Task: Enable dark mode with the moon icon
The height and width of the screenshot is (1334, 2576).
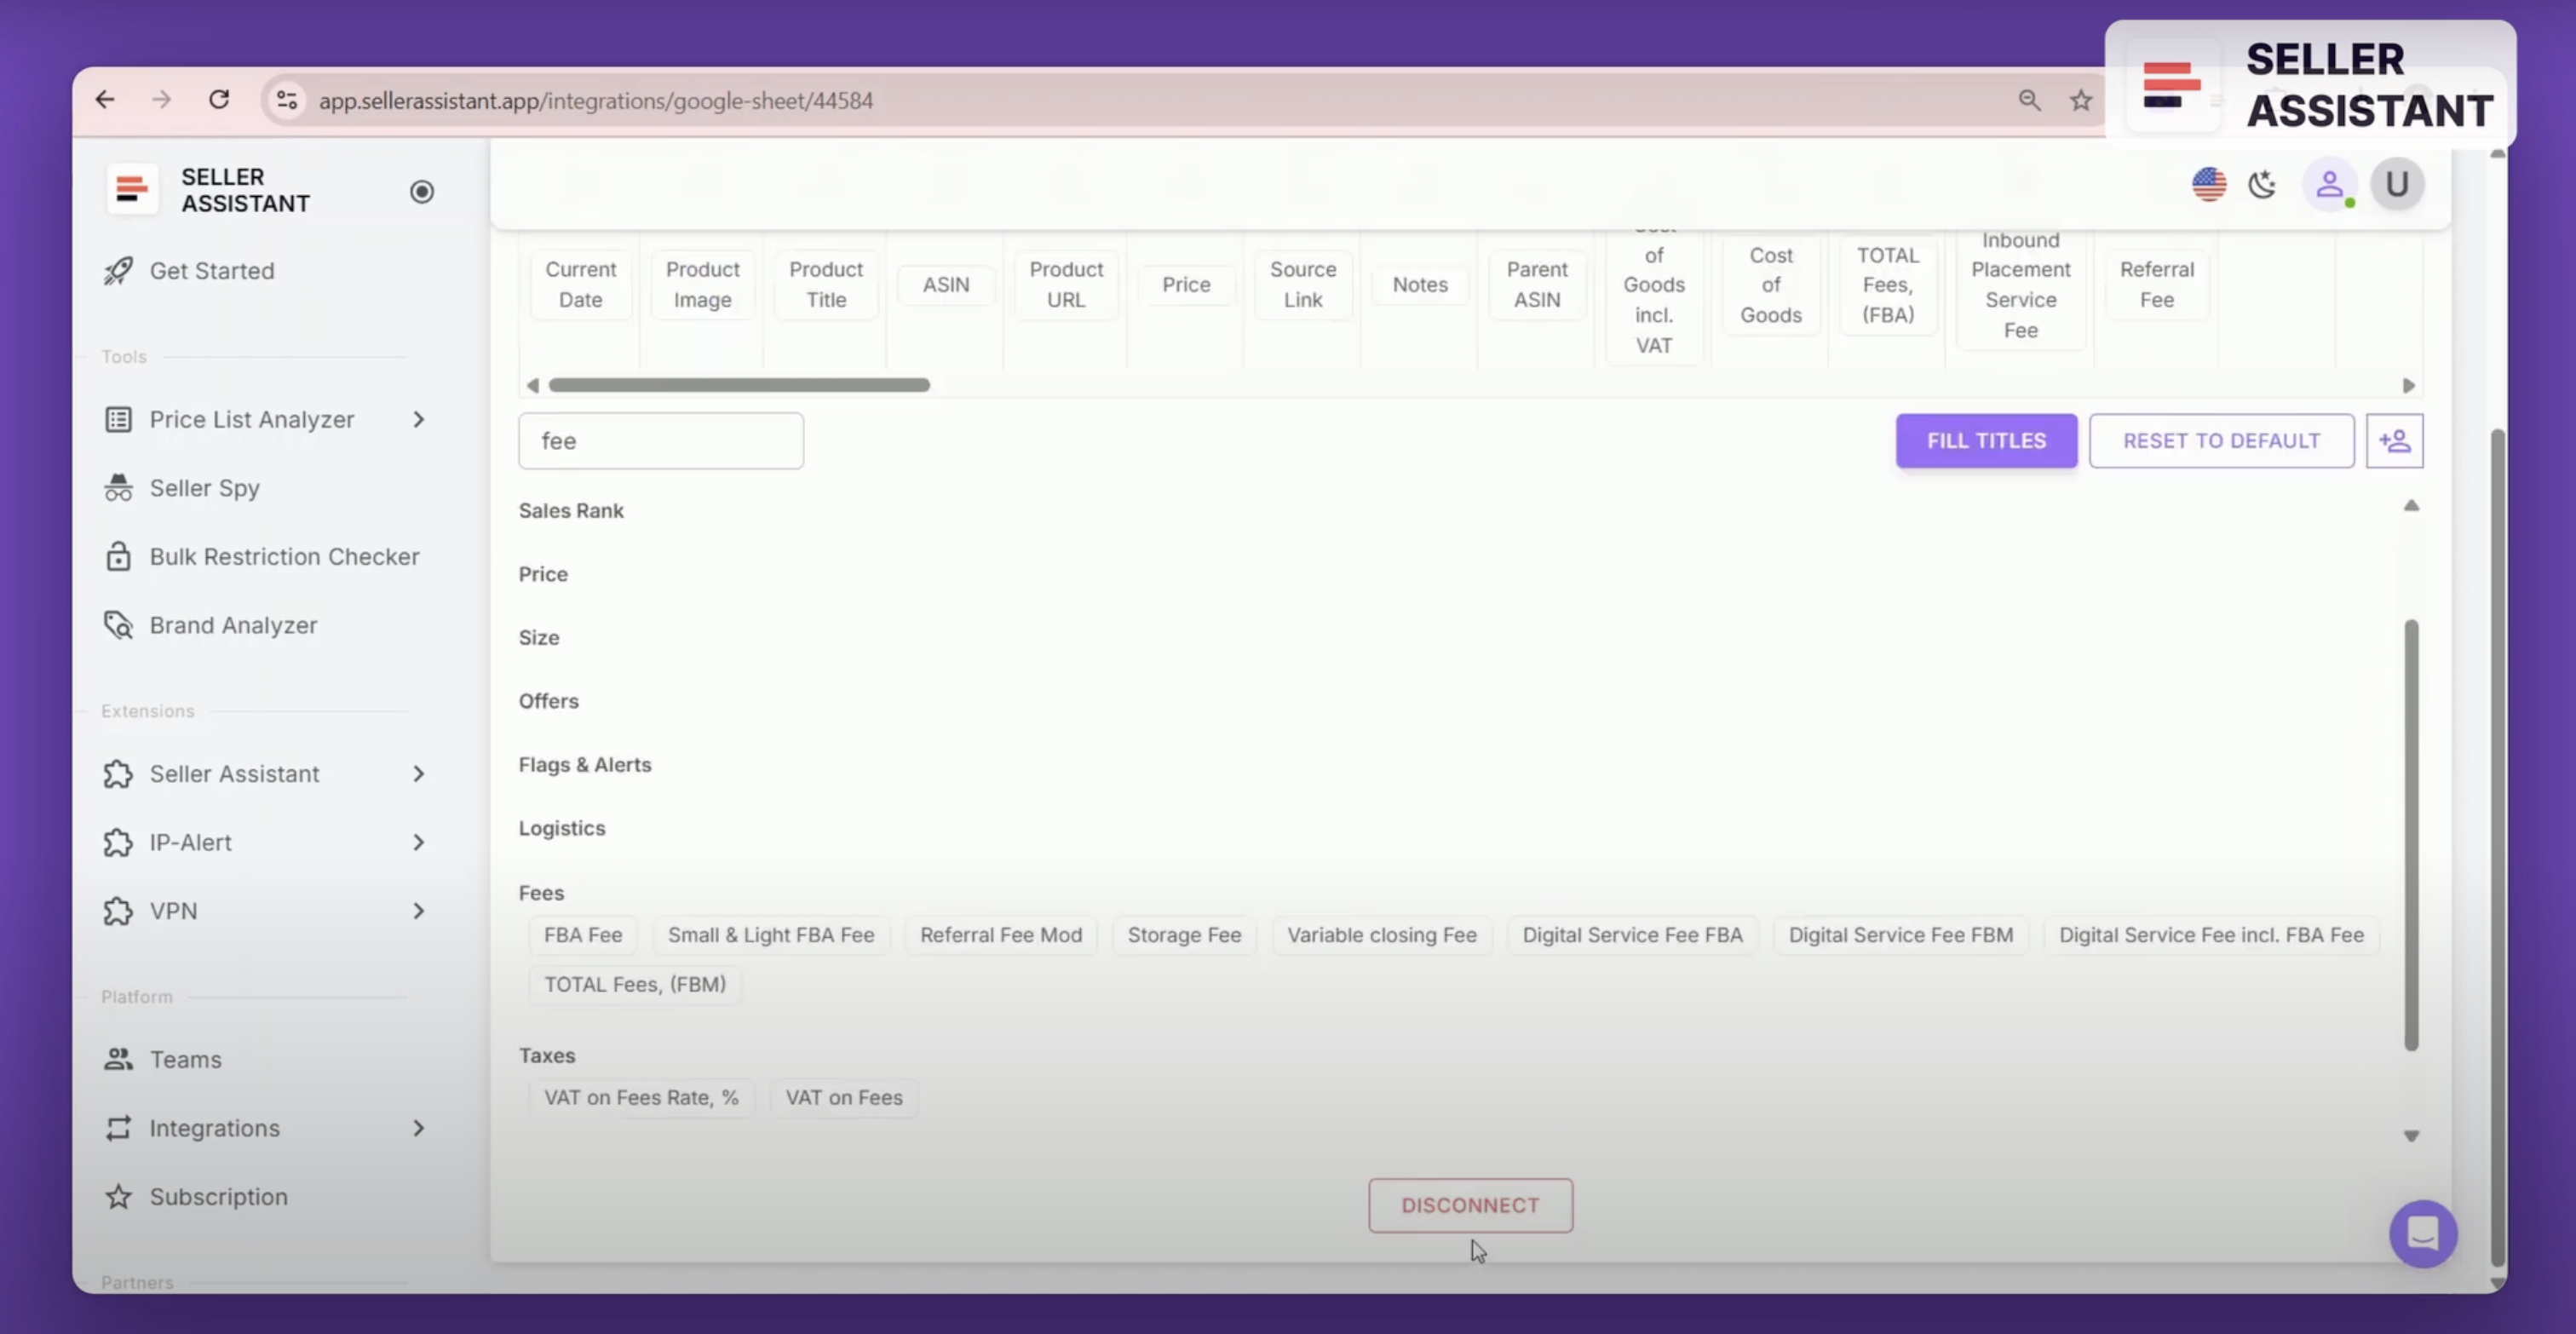Action: [2263, 184]
